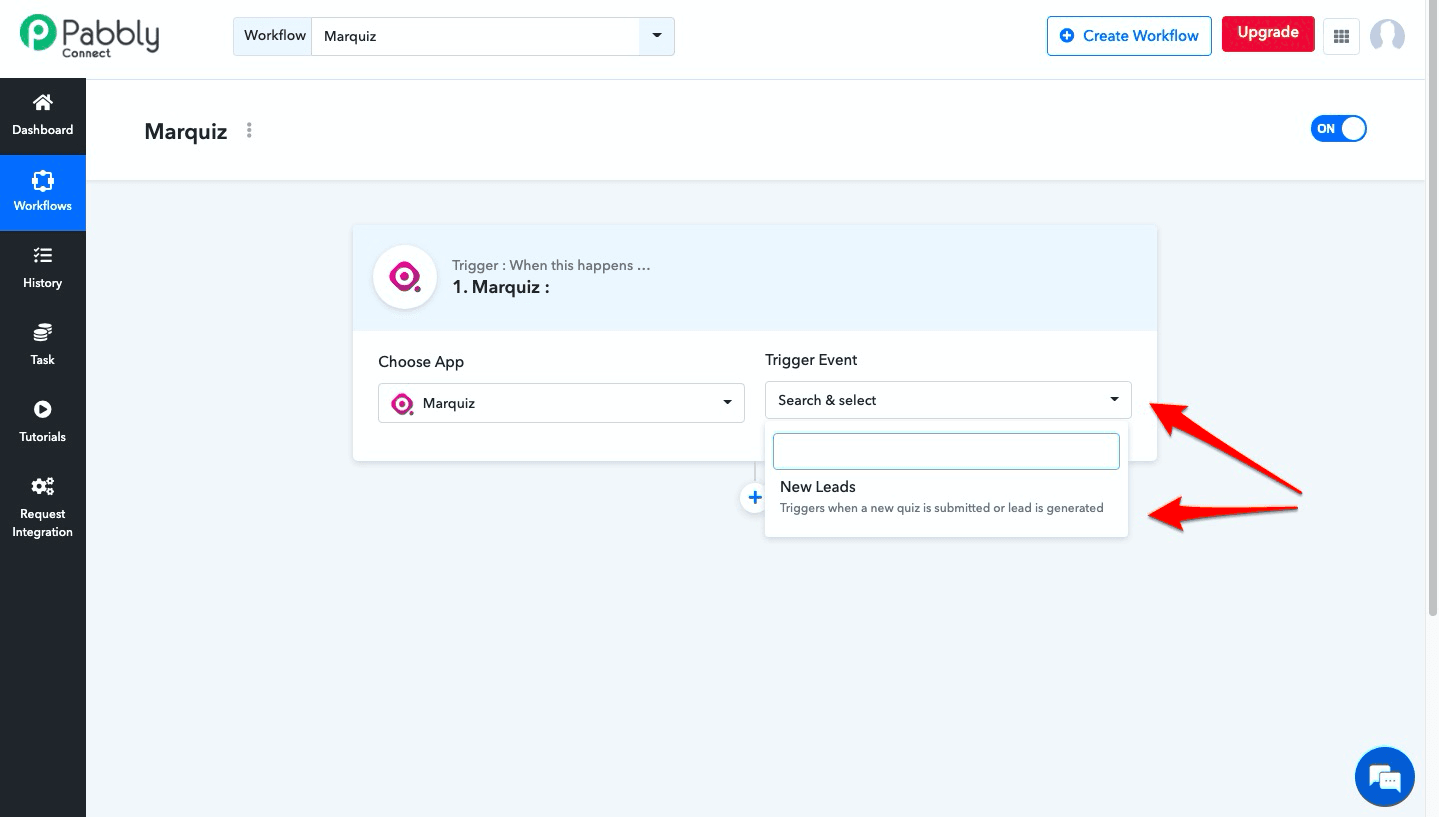Open the three-dot menu beside Marquiz title
This screenshot has height=817, width=1439.
click(249, 130)
